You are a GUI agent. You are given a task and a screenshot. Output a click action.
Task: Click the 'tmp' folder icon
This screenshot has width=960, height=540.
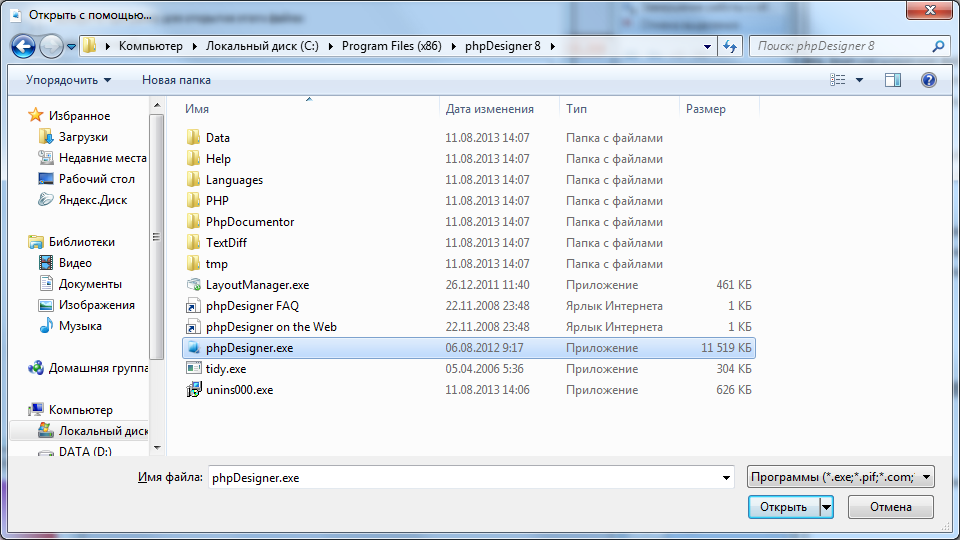pyautogui.click(x=193, y=263)
